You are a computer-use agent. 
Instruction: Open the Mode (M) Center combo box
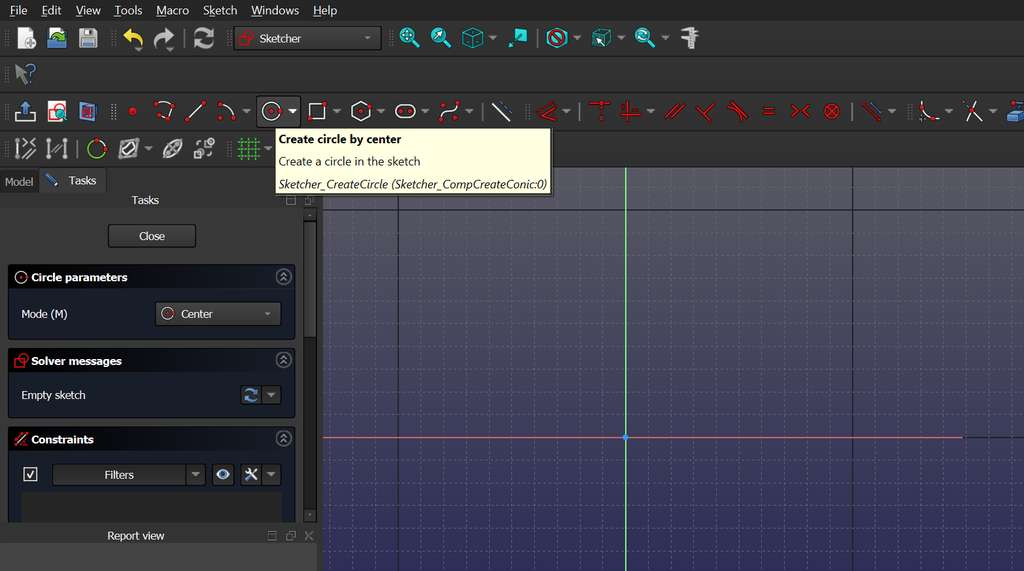pyautogui.click(x=218, y=314)
